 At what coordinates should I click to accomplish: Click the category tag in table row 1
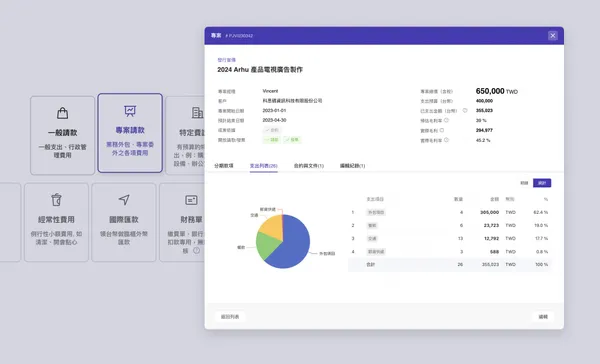coord(376,212)
